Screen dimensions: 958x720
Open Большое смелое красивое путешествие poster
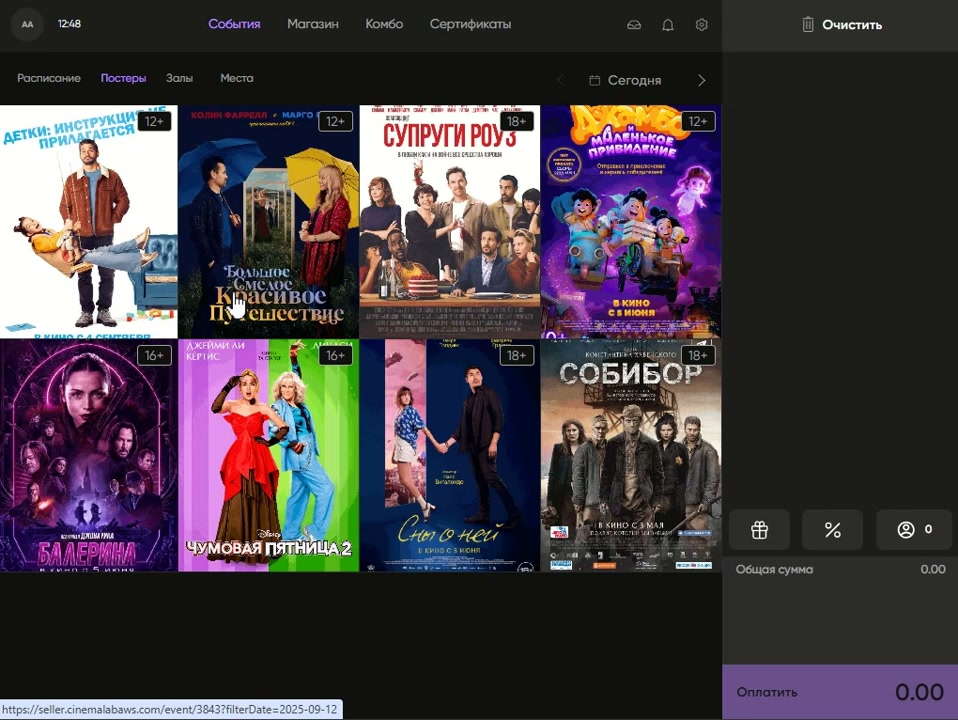coord(268,221)
